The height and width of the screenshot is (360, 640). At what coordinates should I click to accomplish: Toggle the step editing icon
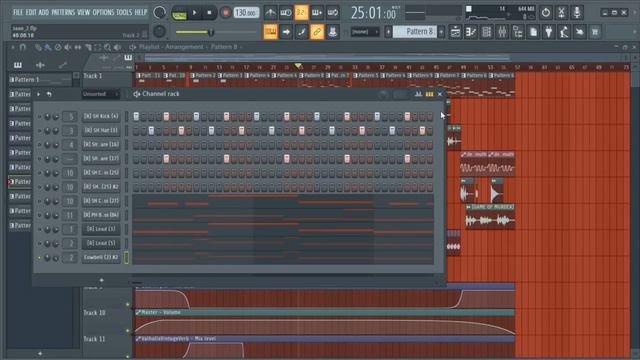click(301, 32)
